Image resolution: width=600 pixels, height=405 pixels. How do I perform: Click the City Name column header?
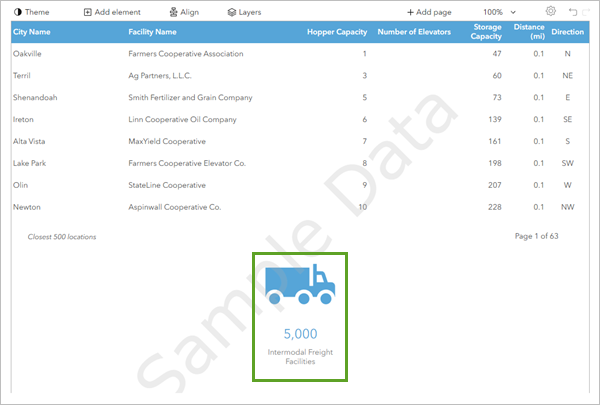tap(32, 32)
